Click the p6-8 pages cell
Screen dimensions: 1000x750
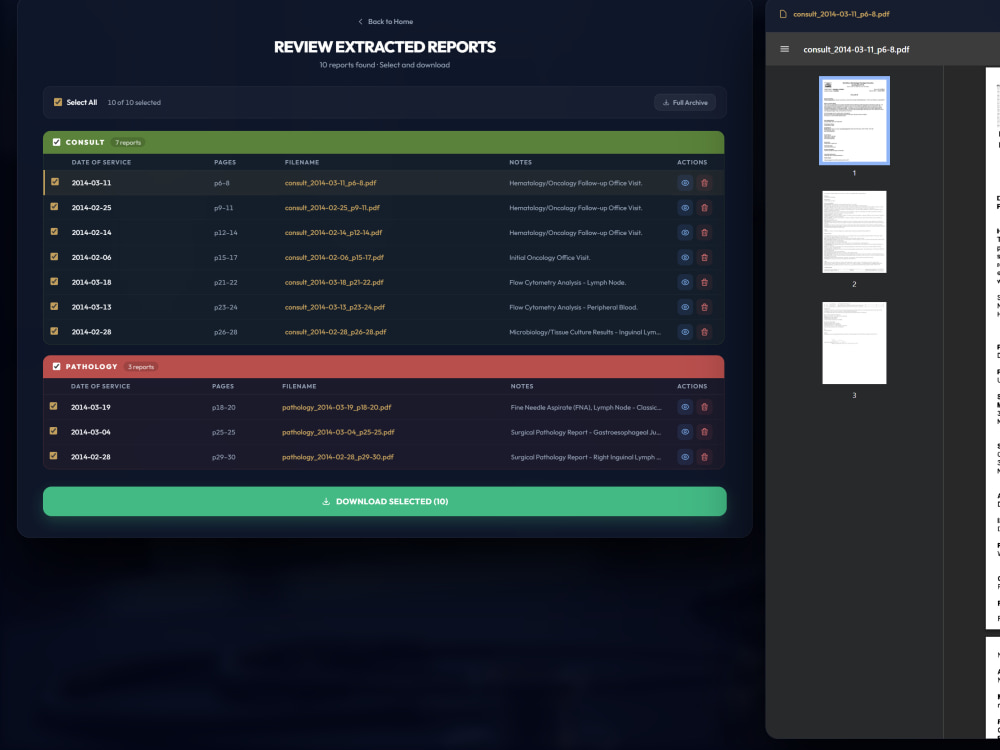pyautogui.click(x=221, y=183)
